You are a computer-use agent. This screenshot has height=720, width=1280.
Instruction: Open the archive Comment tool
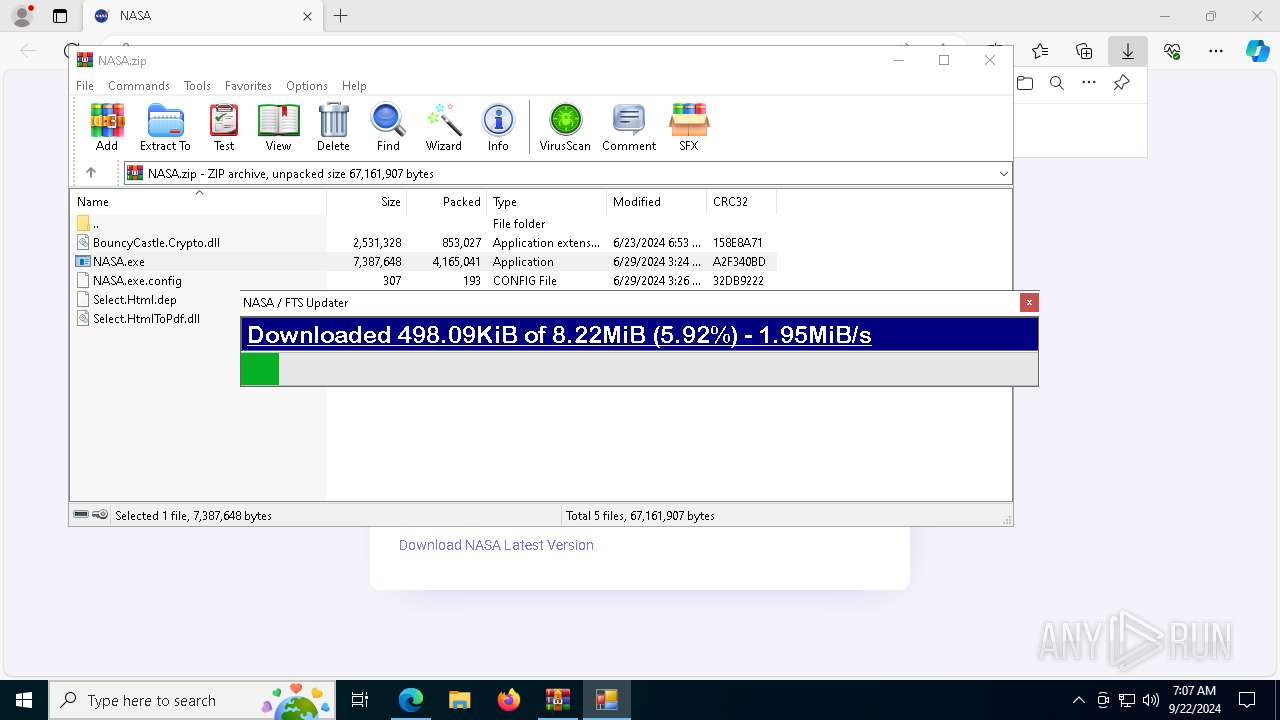[629, 127]
